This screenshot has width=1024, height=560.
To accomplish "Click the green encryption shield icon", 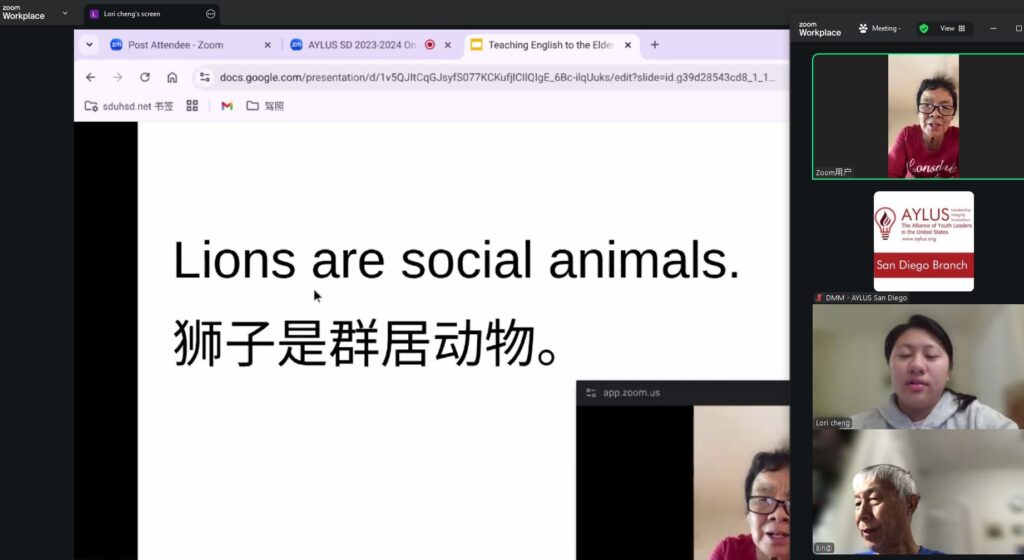I will [x=924, y=29].
